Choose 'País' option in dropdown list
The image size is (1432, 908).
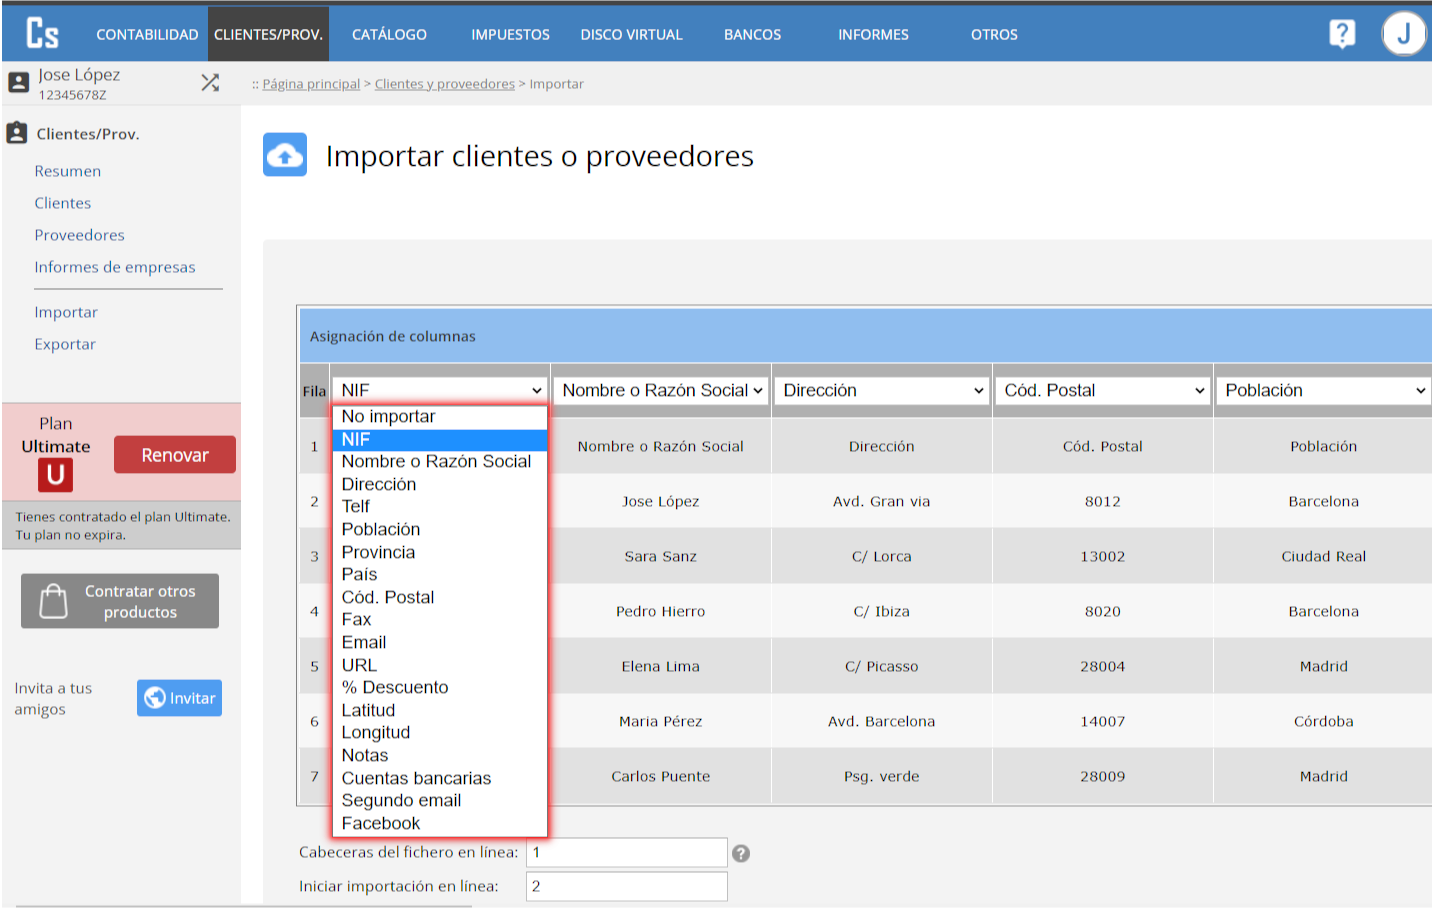click(440, 574)
